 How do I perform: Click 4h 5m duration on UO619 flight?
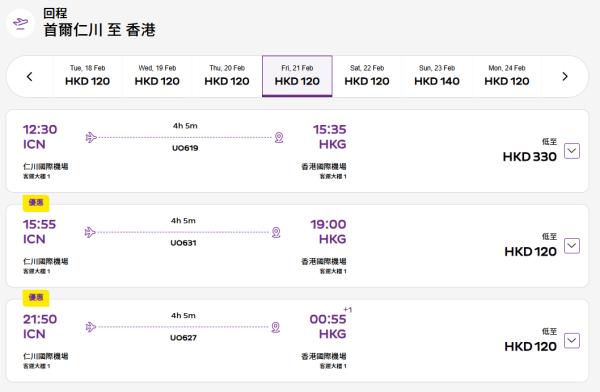(x=185, y=126)
